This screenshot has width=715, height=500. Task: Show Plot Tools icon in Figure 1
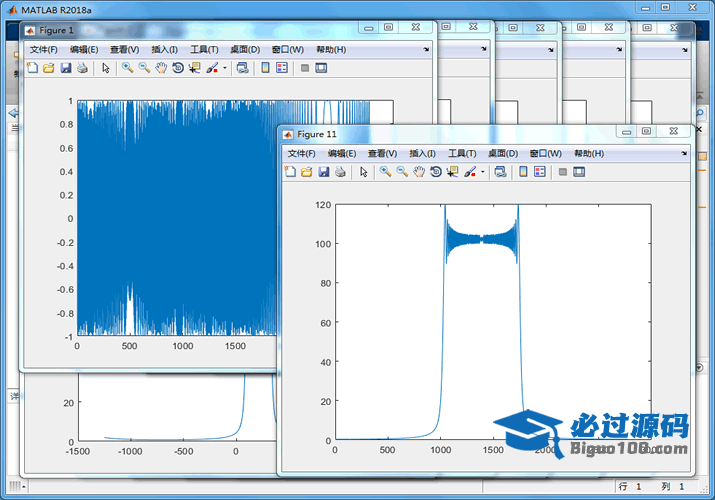click(321, 68)
